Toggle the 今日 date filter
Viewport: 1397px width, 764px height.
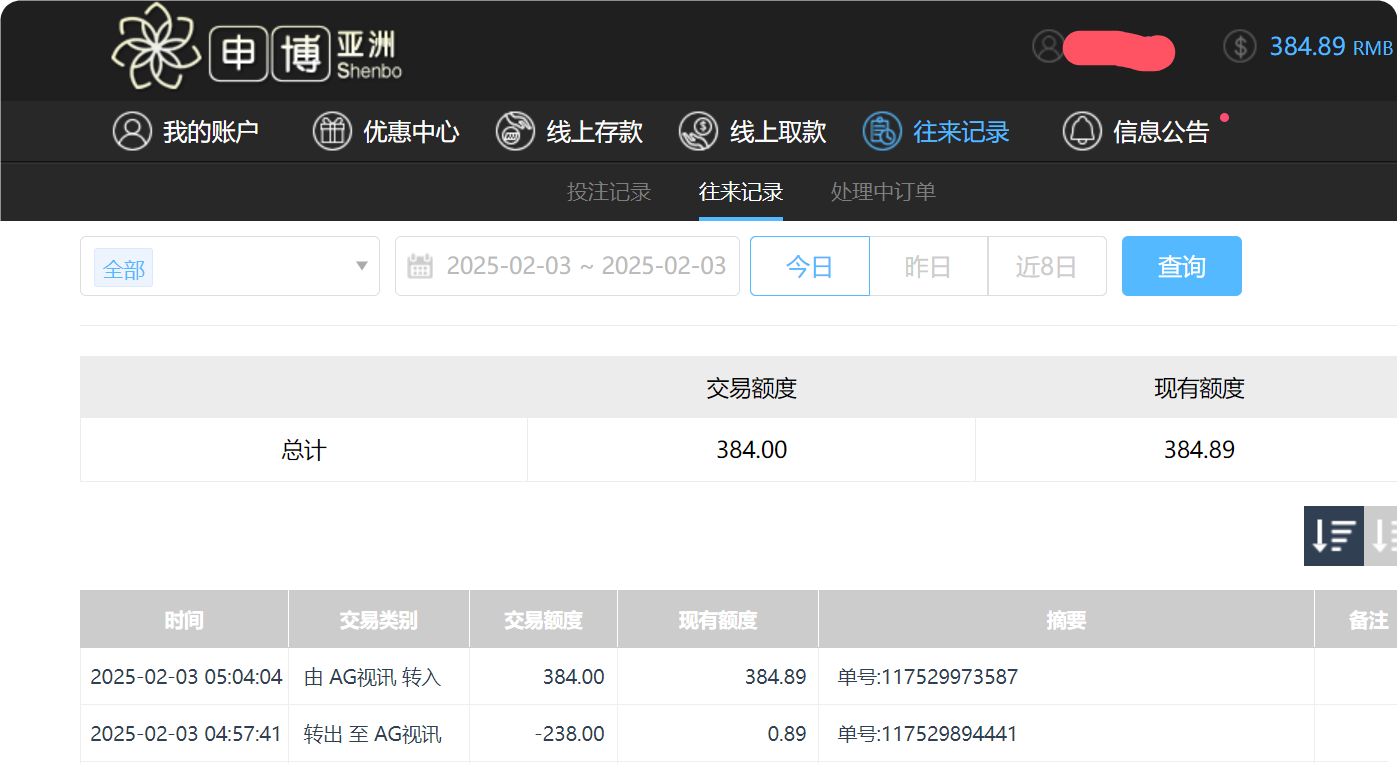809,266
